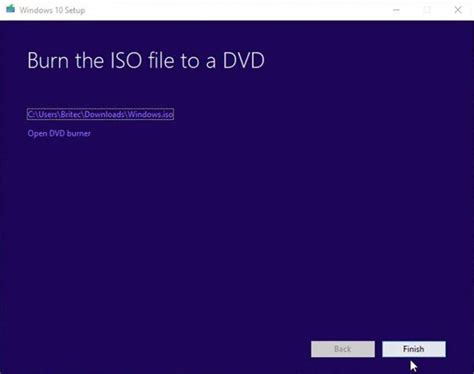Click the disabled maximize button
Viewport: 474px width, 374px height.
(427, 10)
